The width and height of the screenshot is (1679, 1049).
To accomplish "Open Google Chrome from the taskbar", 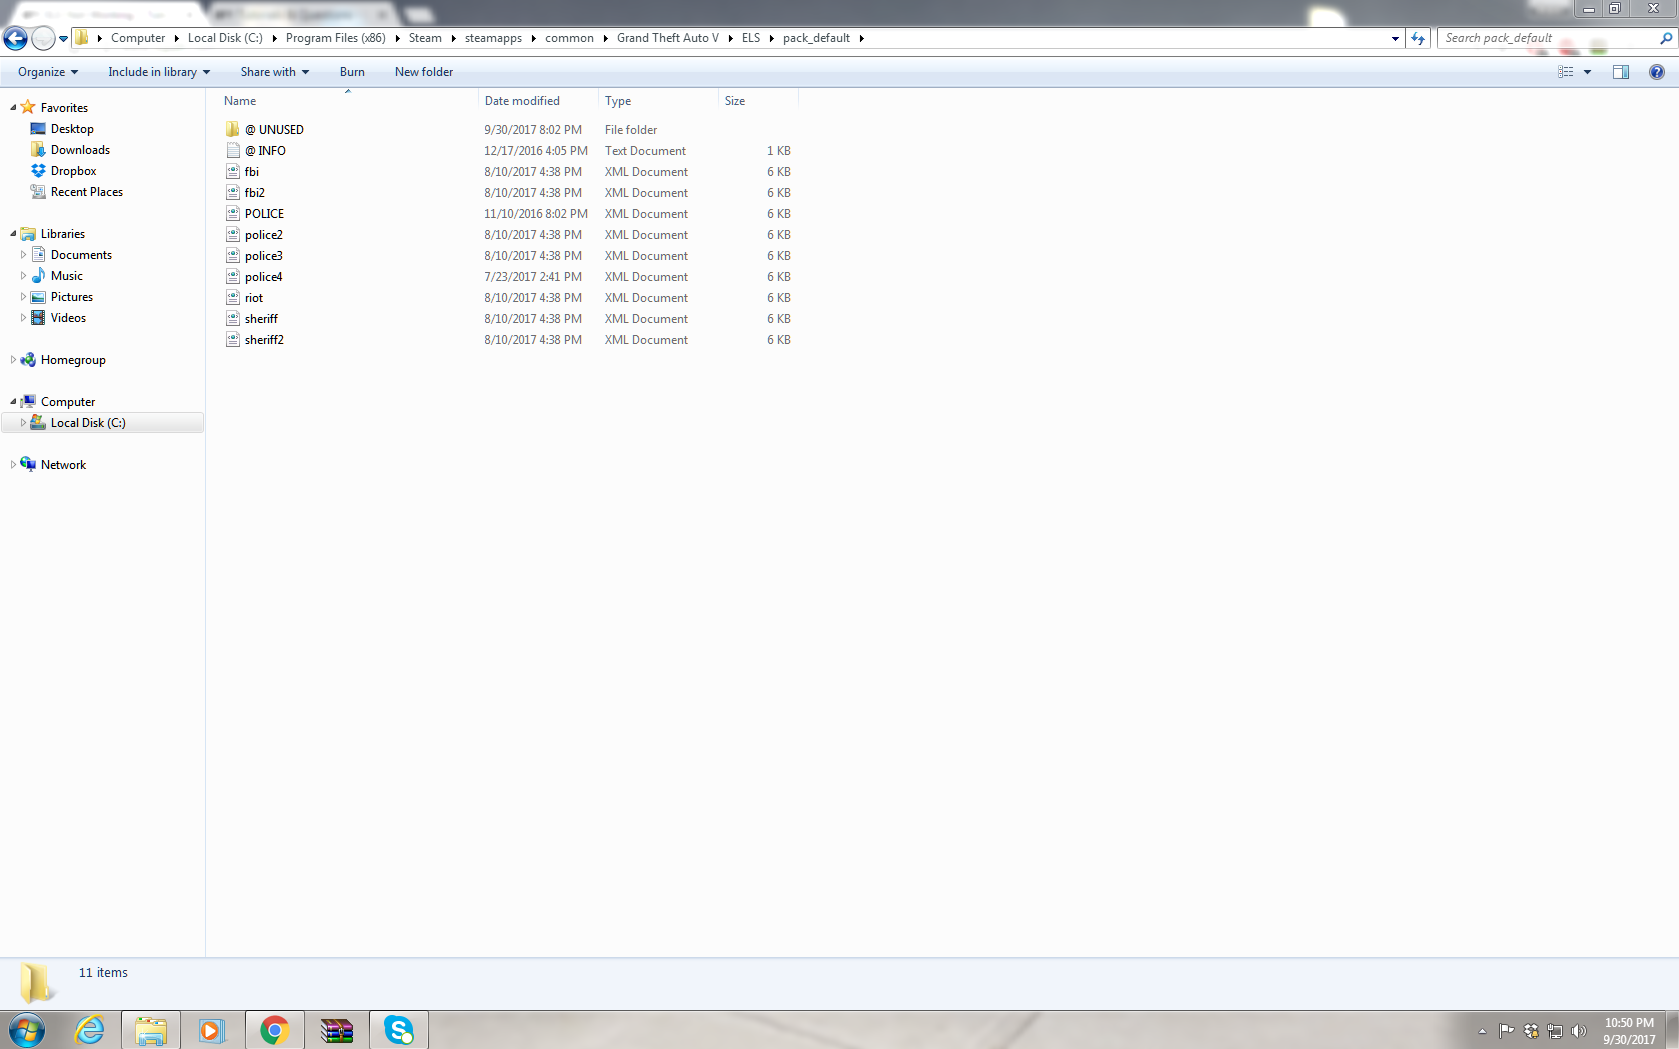I will tap(274, 1030).
